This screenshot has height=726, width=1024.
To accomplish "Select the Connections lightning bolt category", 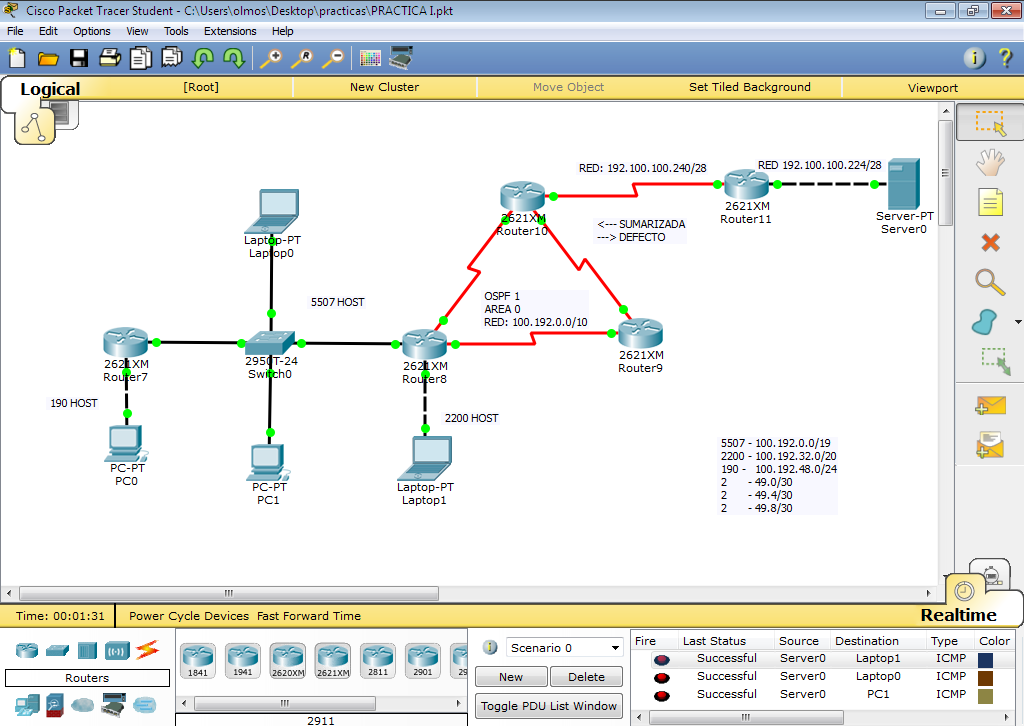I will click(x=147, y=651).
